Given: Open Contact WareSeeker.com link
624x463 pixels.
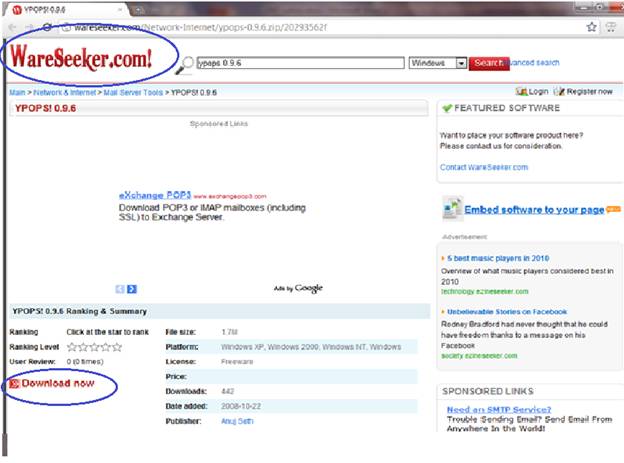Looking at the screenshot, I should pos(484,167).
